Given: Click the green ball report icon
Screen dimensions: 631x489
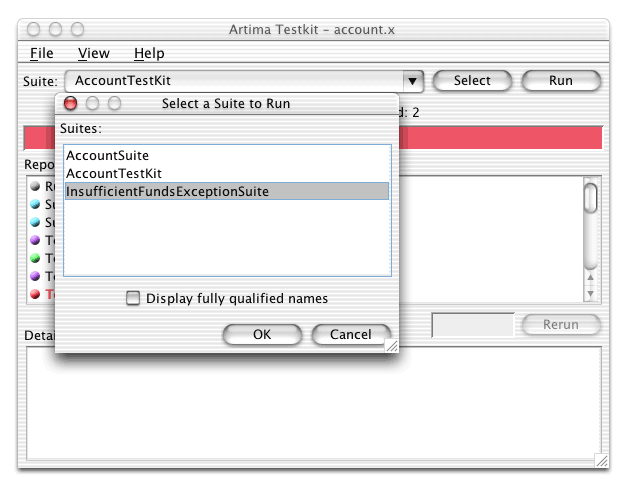Looking at the screenshot, I should coord(35,258).
